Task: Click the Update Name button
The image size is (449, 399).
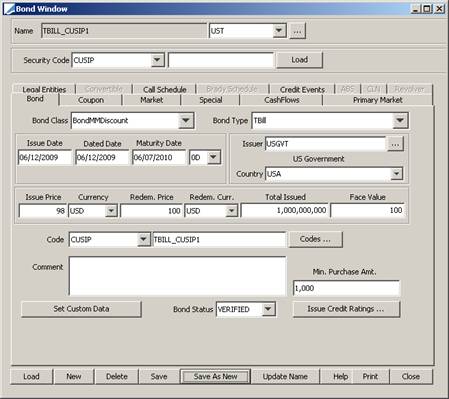Action: click(285, 376)
